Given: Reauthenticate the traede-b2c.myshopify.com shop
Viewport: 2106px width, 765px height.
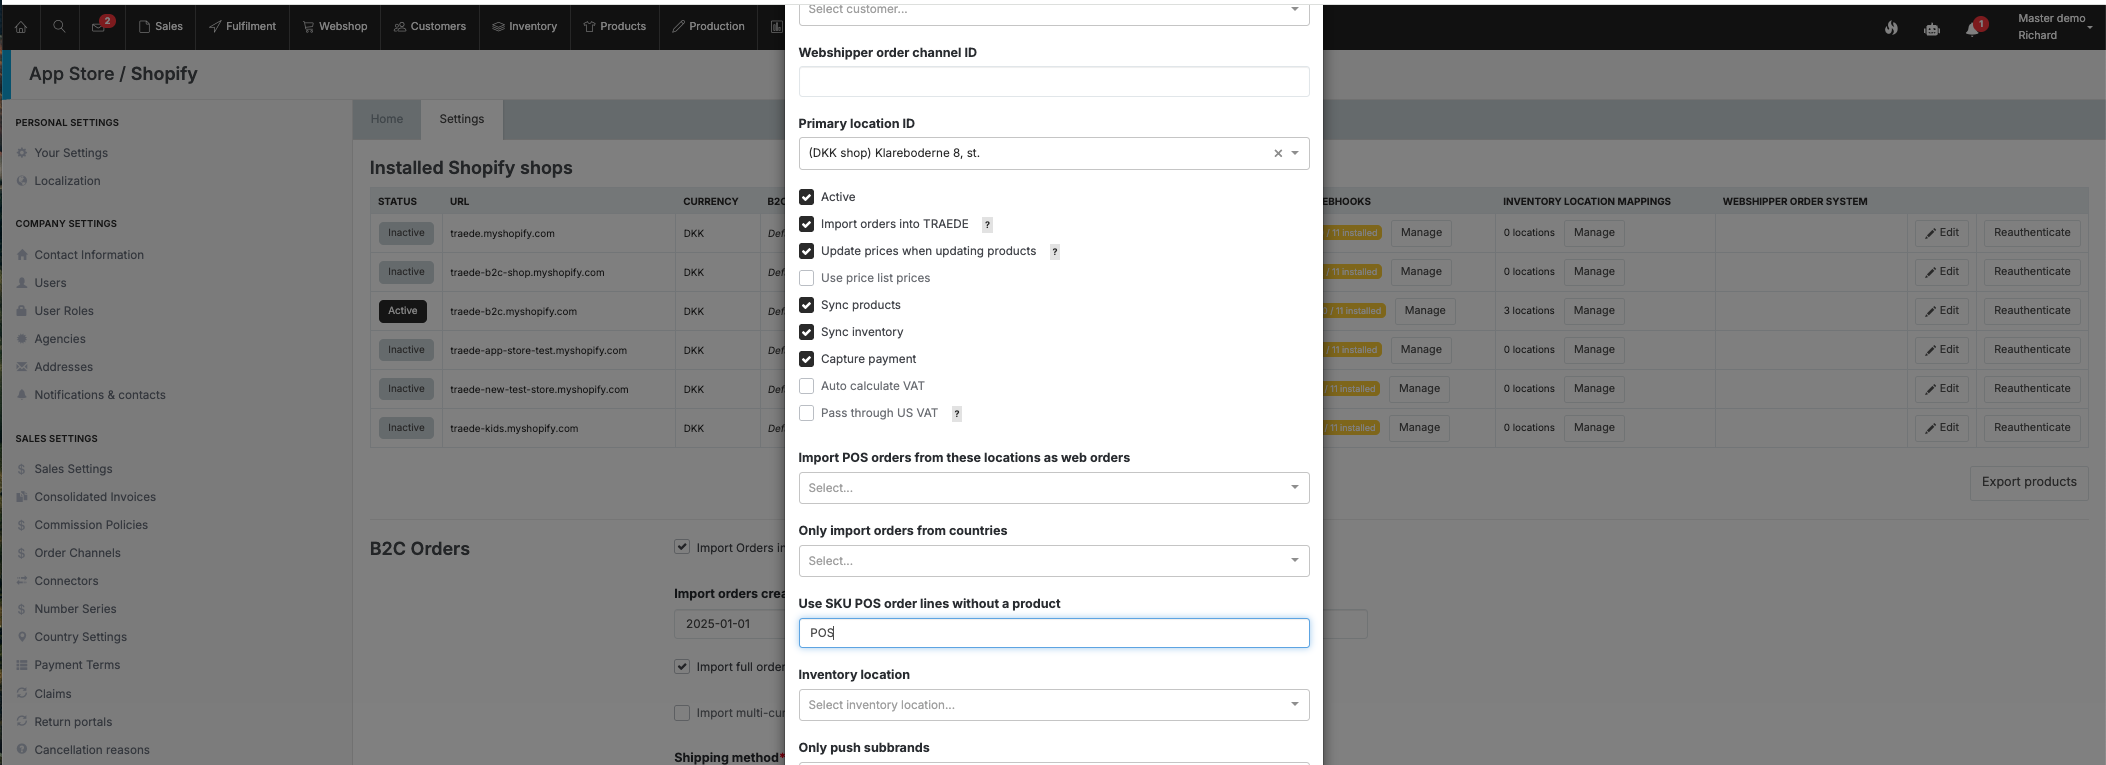Looking at the screenshot, I should [2032, 311].
